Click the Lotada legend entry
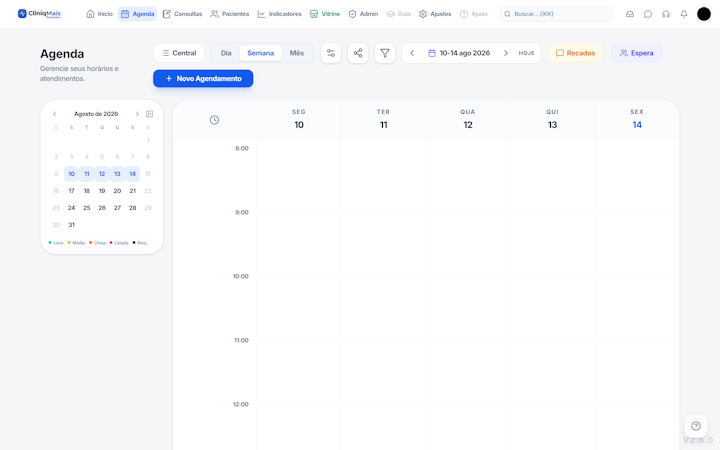 (119, 243)
